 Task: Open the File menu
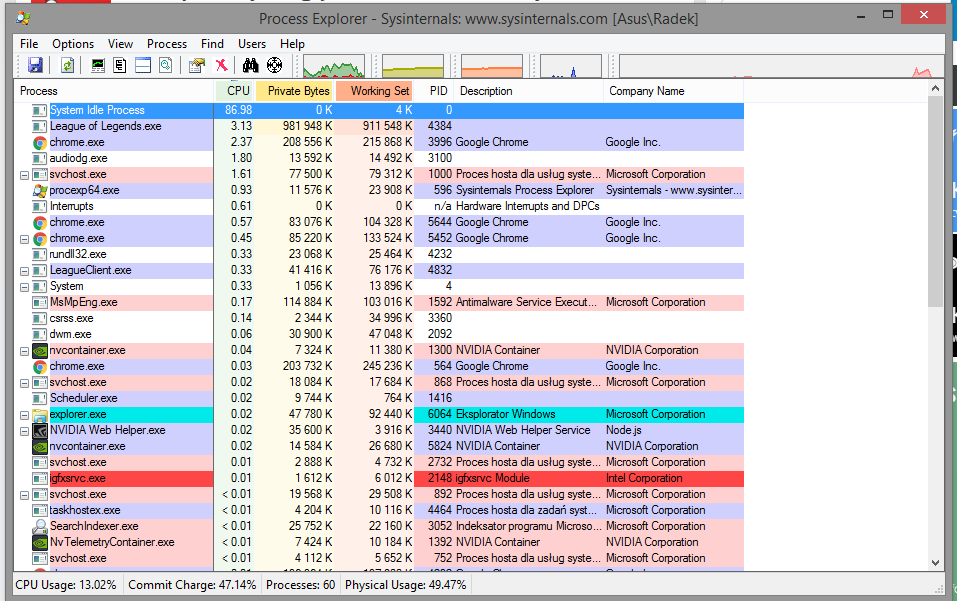click(x=29, y=44)
